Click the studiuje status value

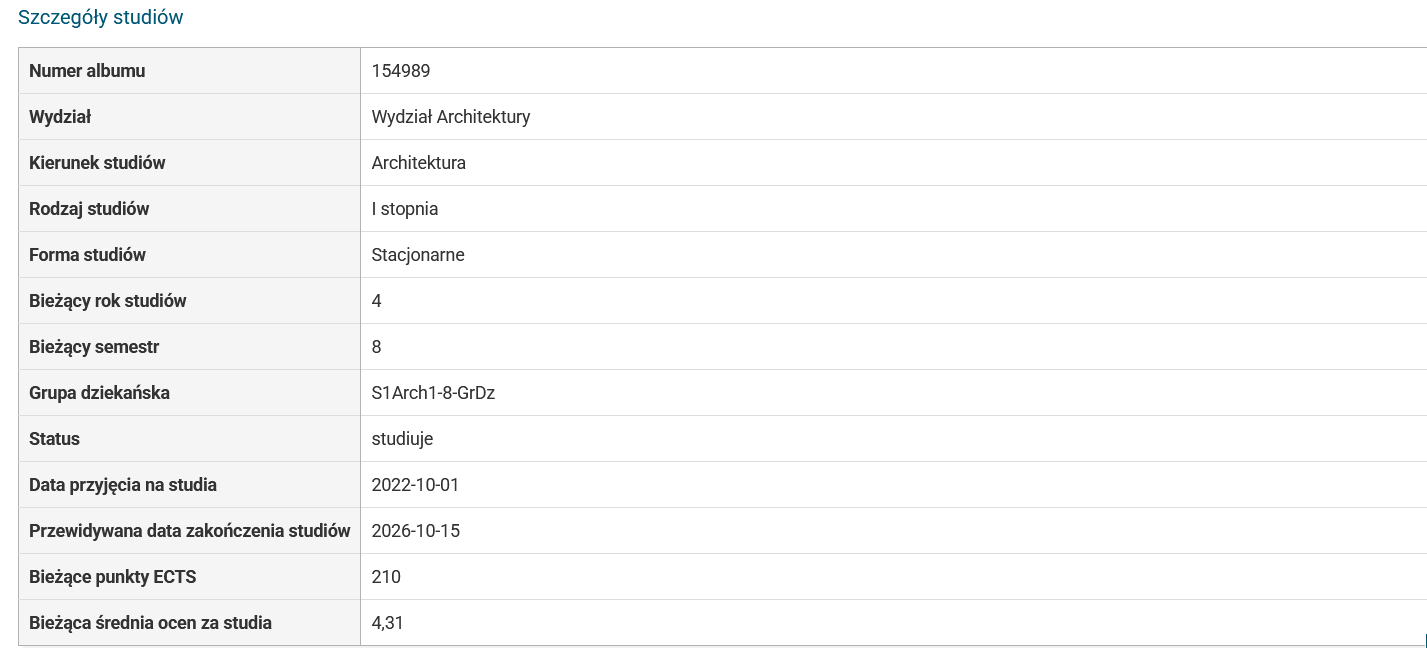[402, 439]
